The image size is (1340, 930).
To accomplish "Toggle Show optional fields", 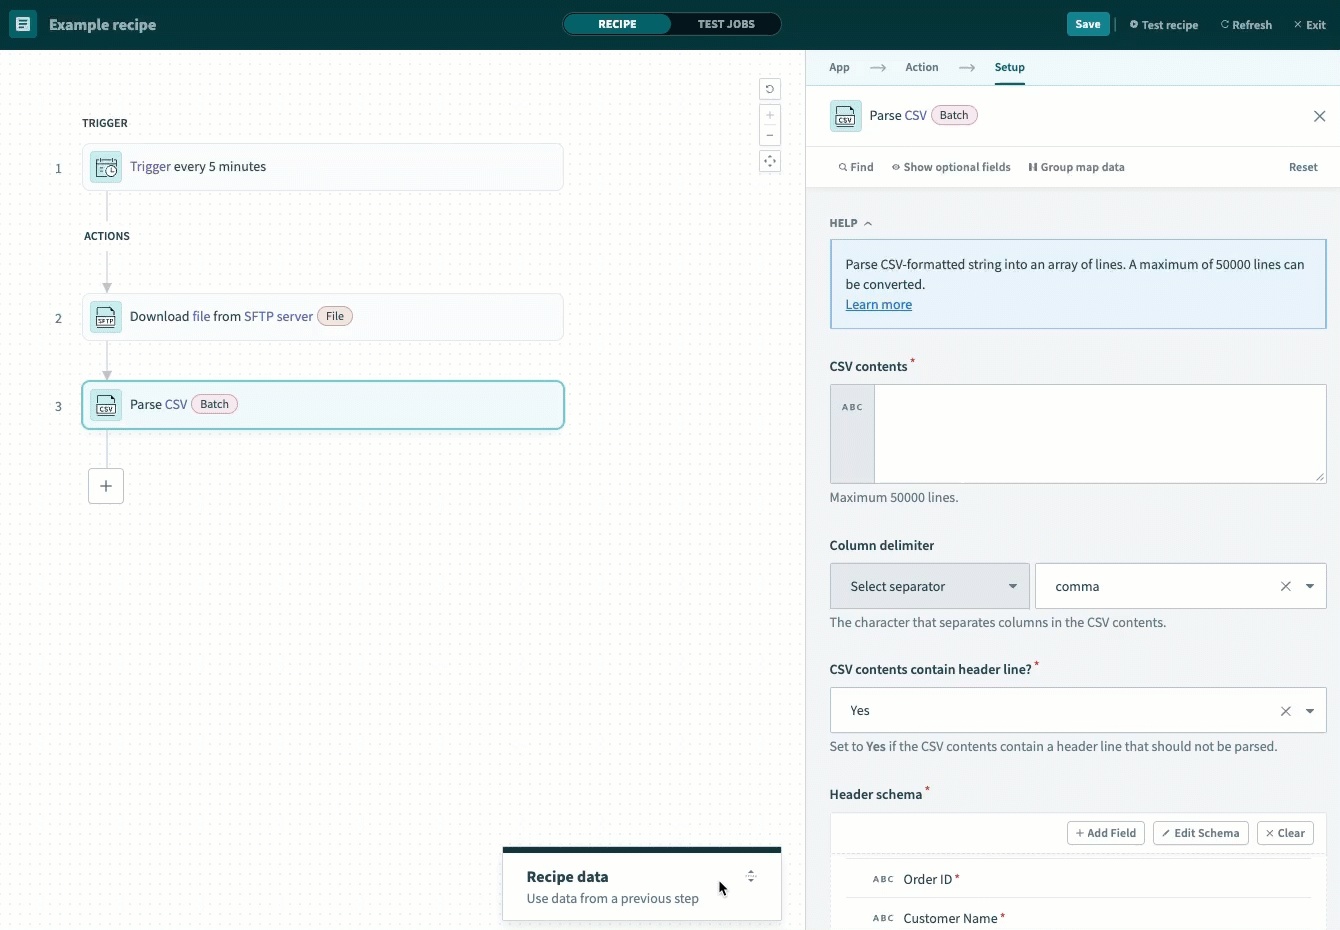I will 951,167.
